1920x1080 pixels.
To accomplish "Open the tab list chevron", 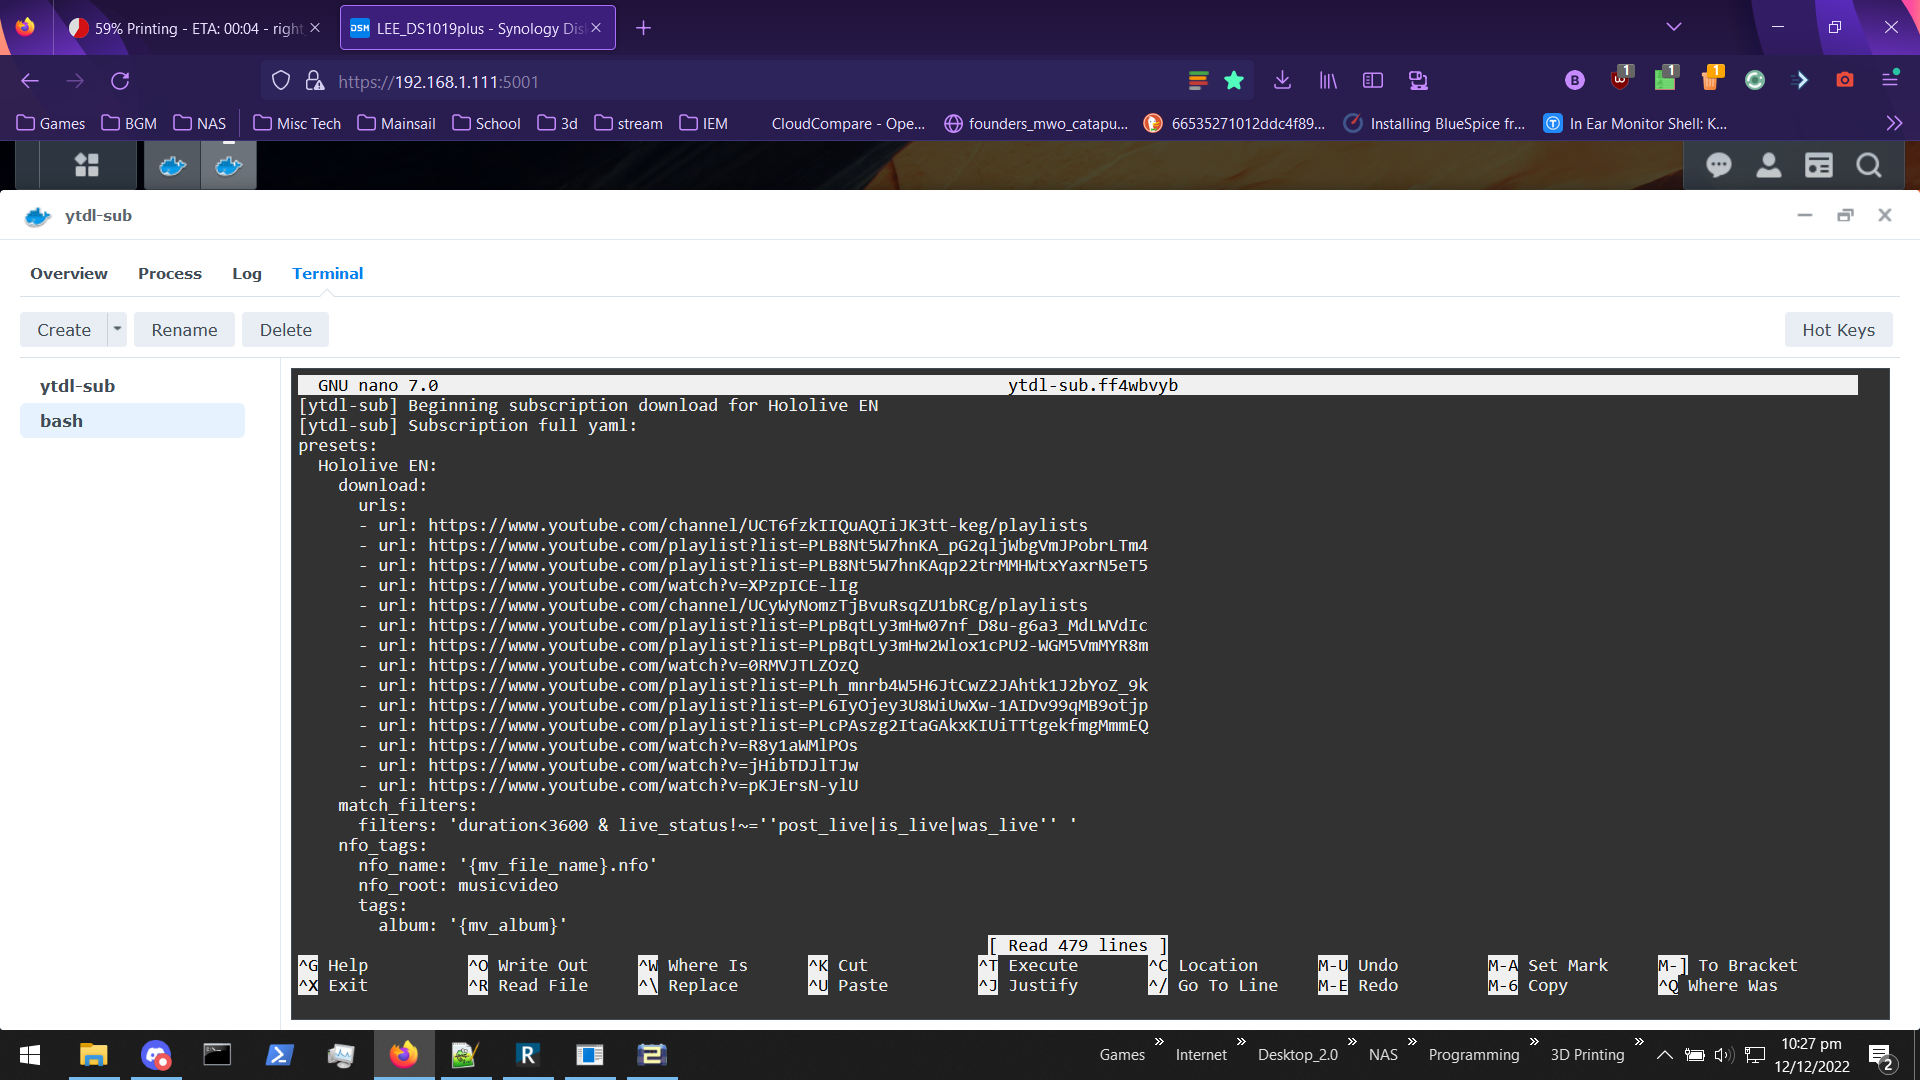I will (x=1674, y=27).
